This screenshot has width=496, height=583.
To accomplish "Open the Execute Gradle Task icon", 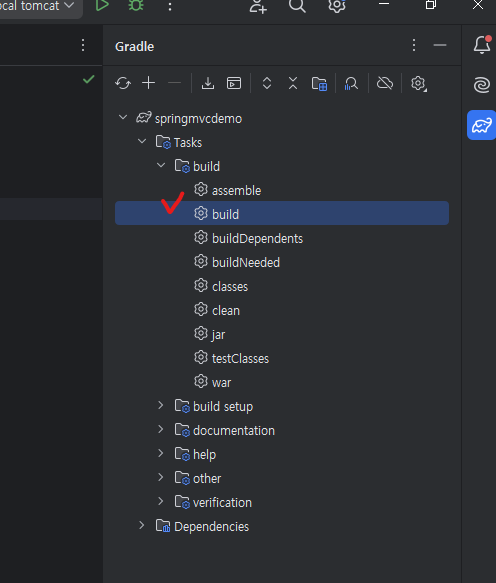I will tap(234, 83).
